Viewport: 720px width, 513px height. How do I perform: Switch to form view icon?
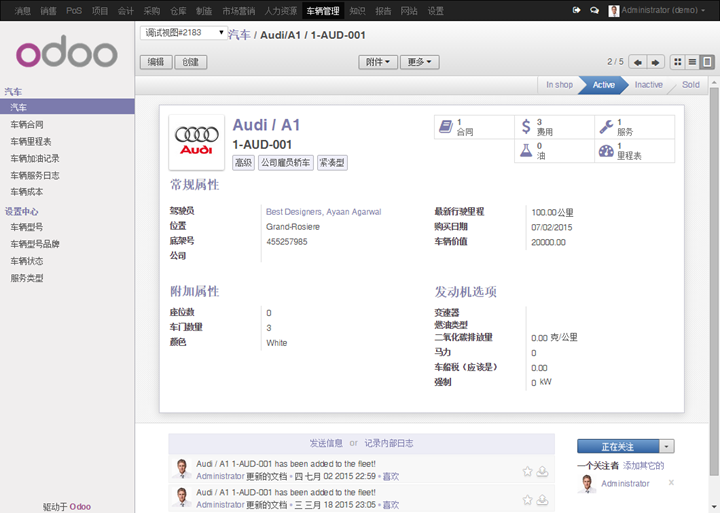coord(707,62)
